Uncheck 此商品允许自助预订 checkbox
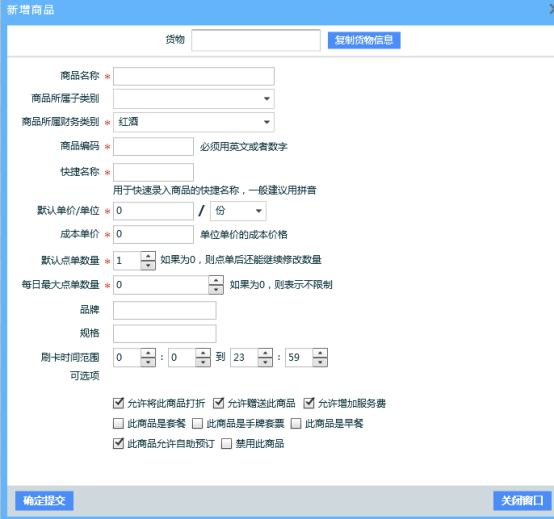Image resolution: width=554 pixels, height=519 pixels. tap(118, 443)
